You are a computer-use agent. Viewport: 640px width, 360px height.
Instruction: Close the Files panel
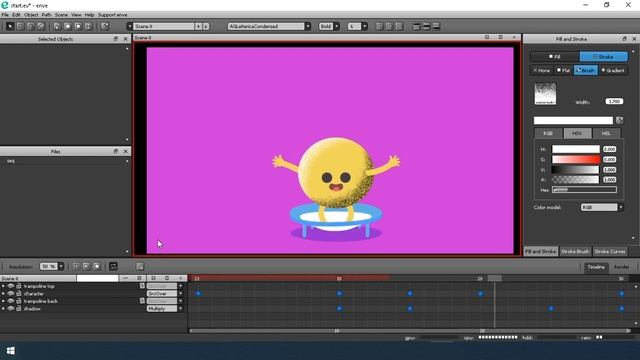[125, 151]
